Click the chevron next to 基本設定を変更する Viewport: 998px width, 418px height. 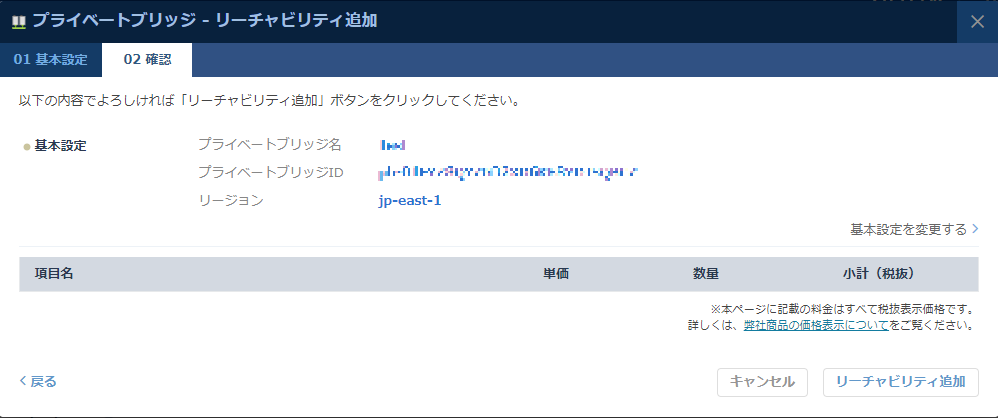tap(975, 229)
